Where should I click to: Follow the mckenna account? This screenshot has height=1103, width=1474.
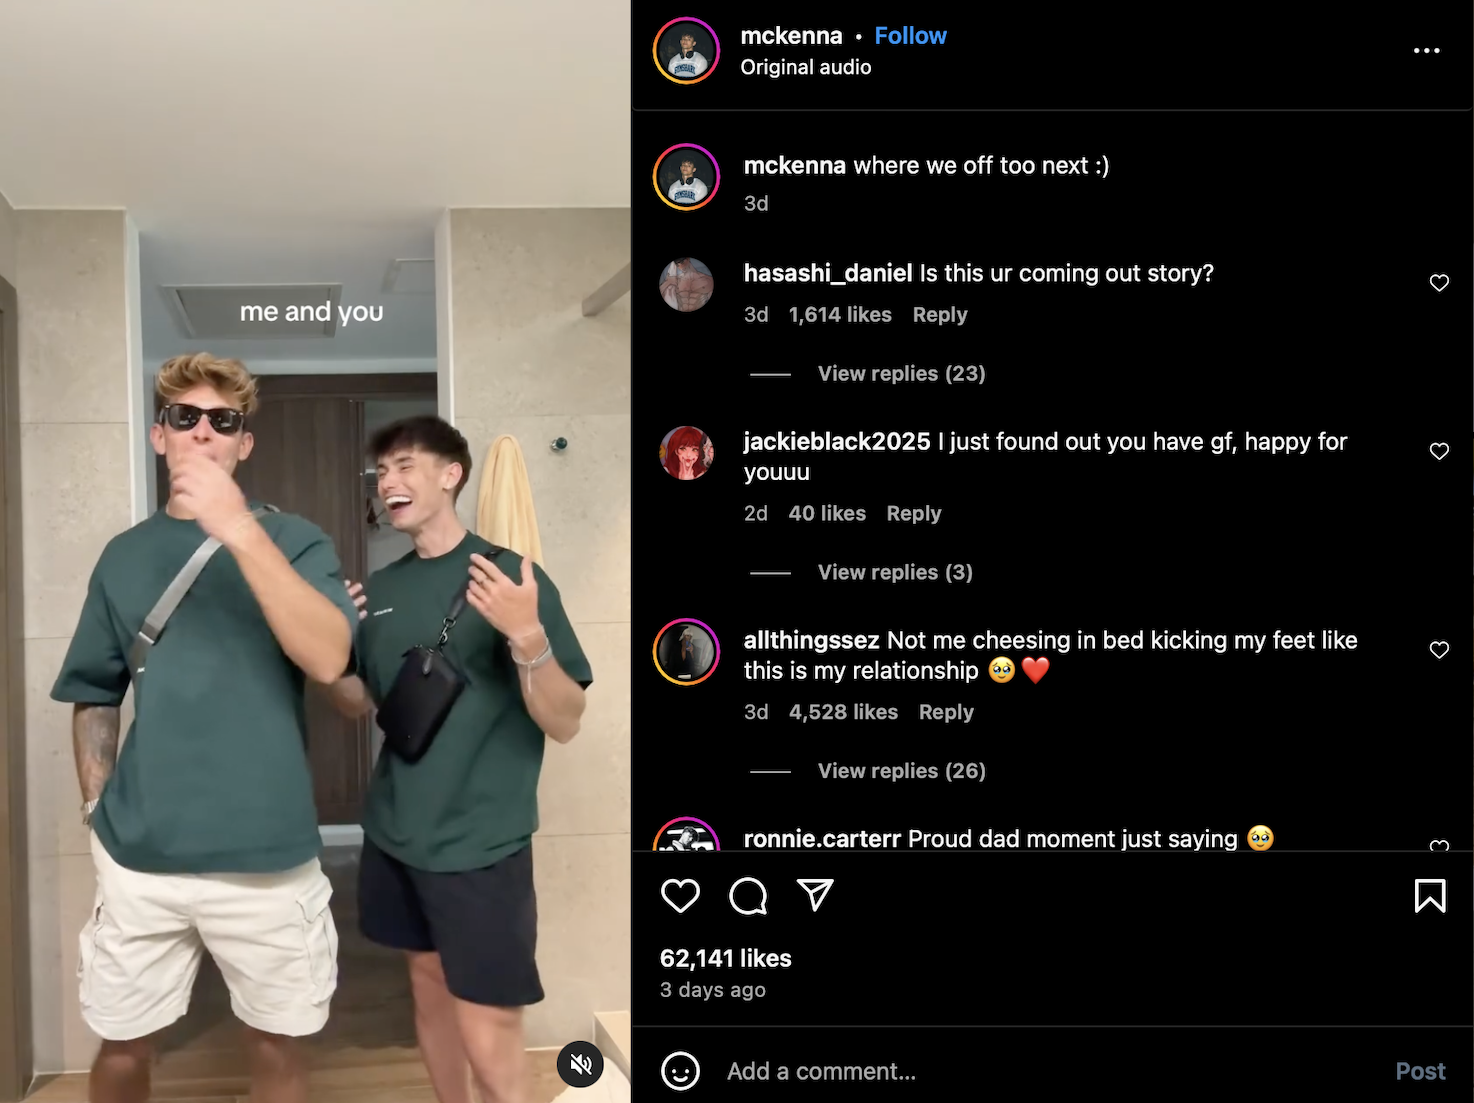[x=910, y=36]
